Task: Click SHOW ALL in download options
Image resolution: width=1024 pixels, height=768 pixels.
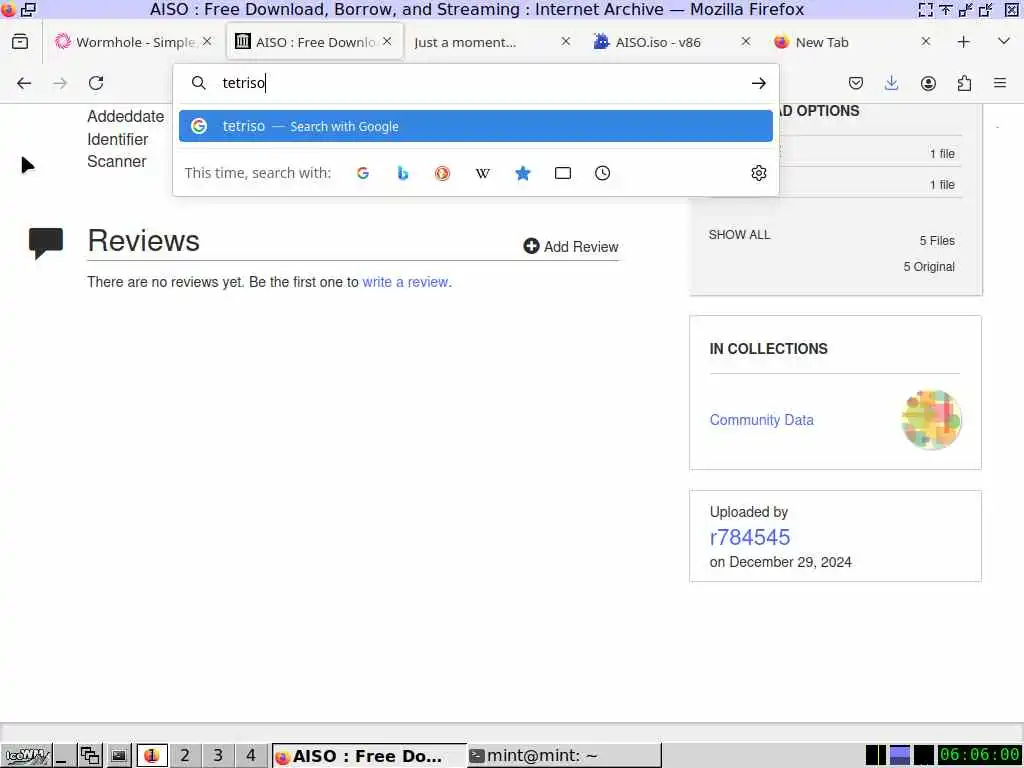Action: click(x=739, y=234)
